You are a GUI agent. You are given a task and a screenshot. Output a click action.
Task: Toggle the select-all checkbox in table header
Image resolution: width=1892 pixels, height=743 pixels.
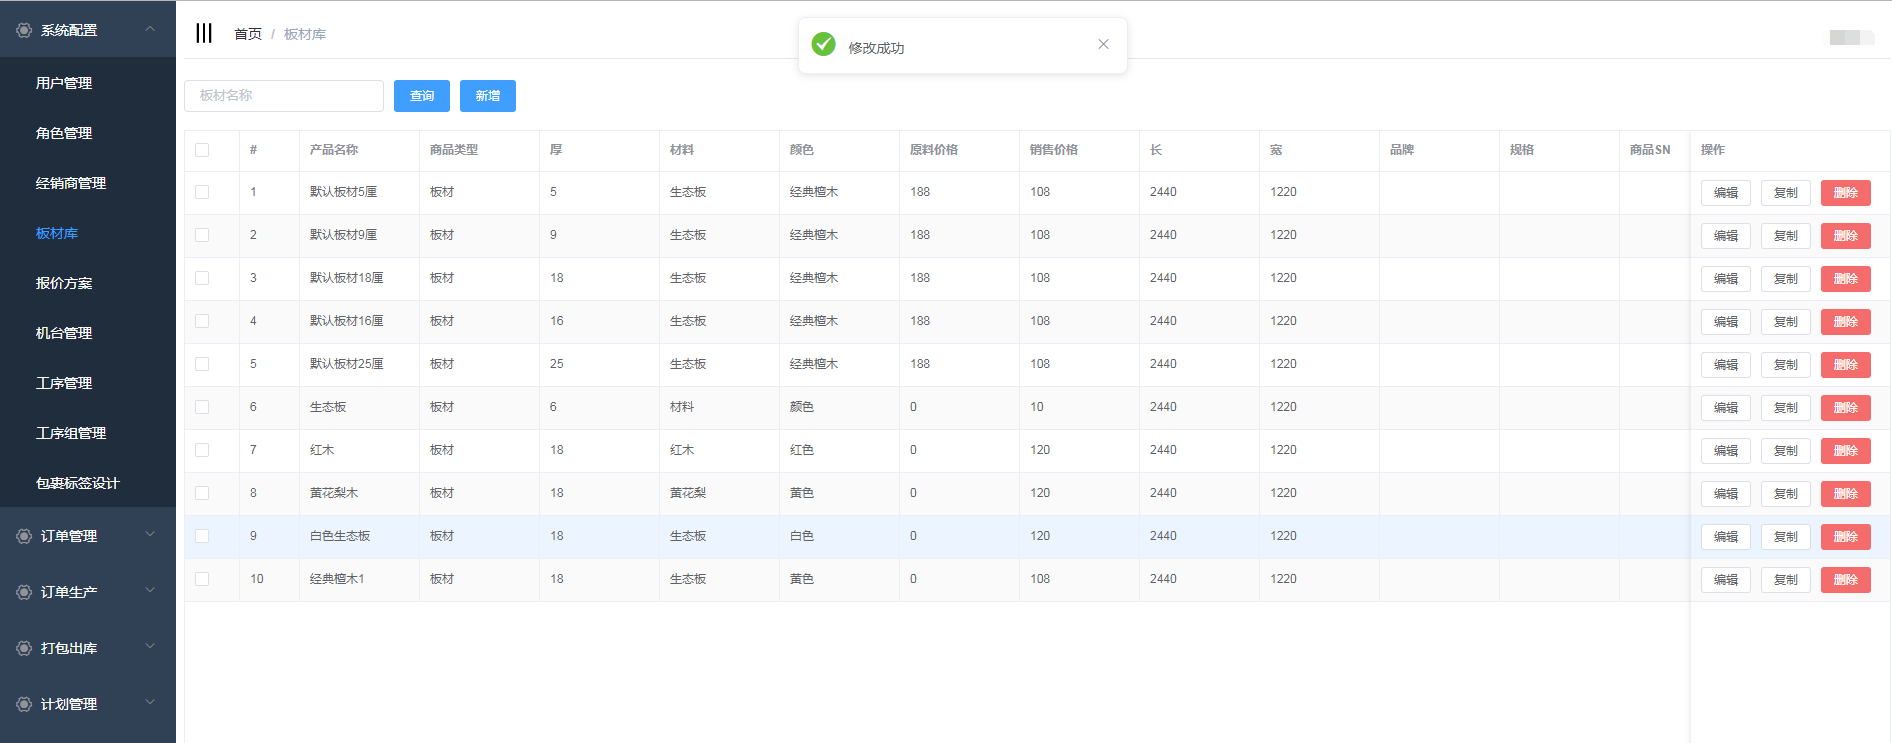click(x=202, y=150)
